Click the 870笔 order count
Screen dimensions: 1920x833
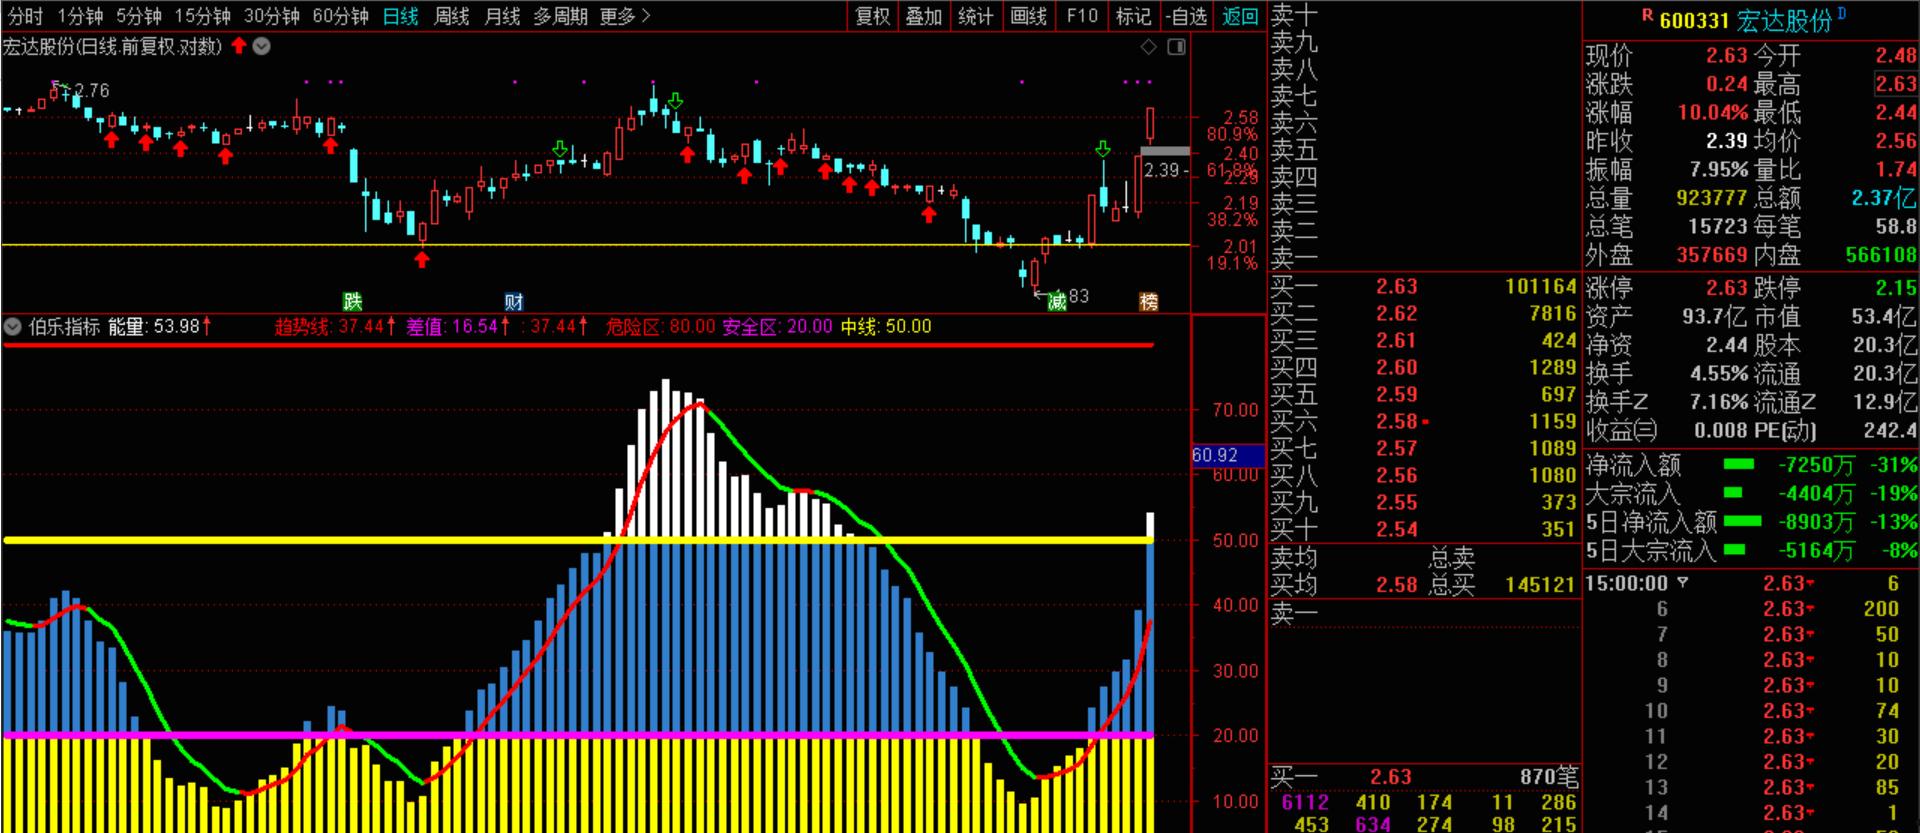1549,777
